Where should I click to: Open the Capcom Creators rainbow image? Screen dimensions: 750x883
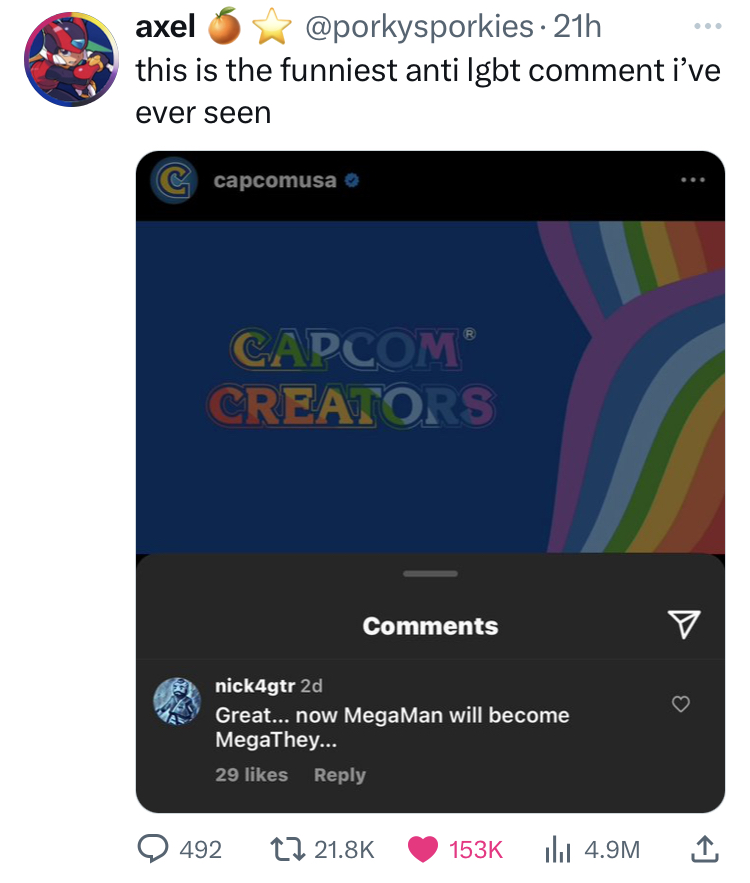pos(430,387)
